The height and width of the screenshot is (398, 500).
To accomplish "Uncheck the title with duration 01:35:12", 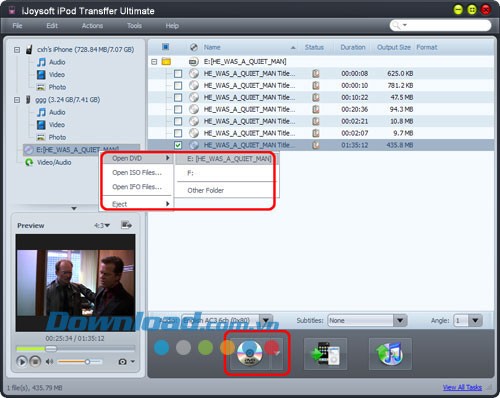I will pyautogui.click(x=178, y=145).
